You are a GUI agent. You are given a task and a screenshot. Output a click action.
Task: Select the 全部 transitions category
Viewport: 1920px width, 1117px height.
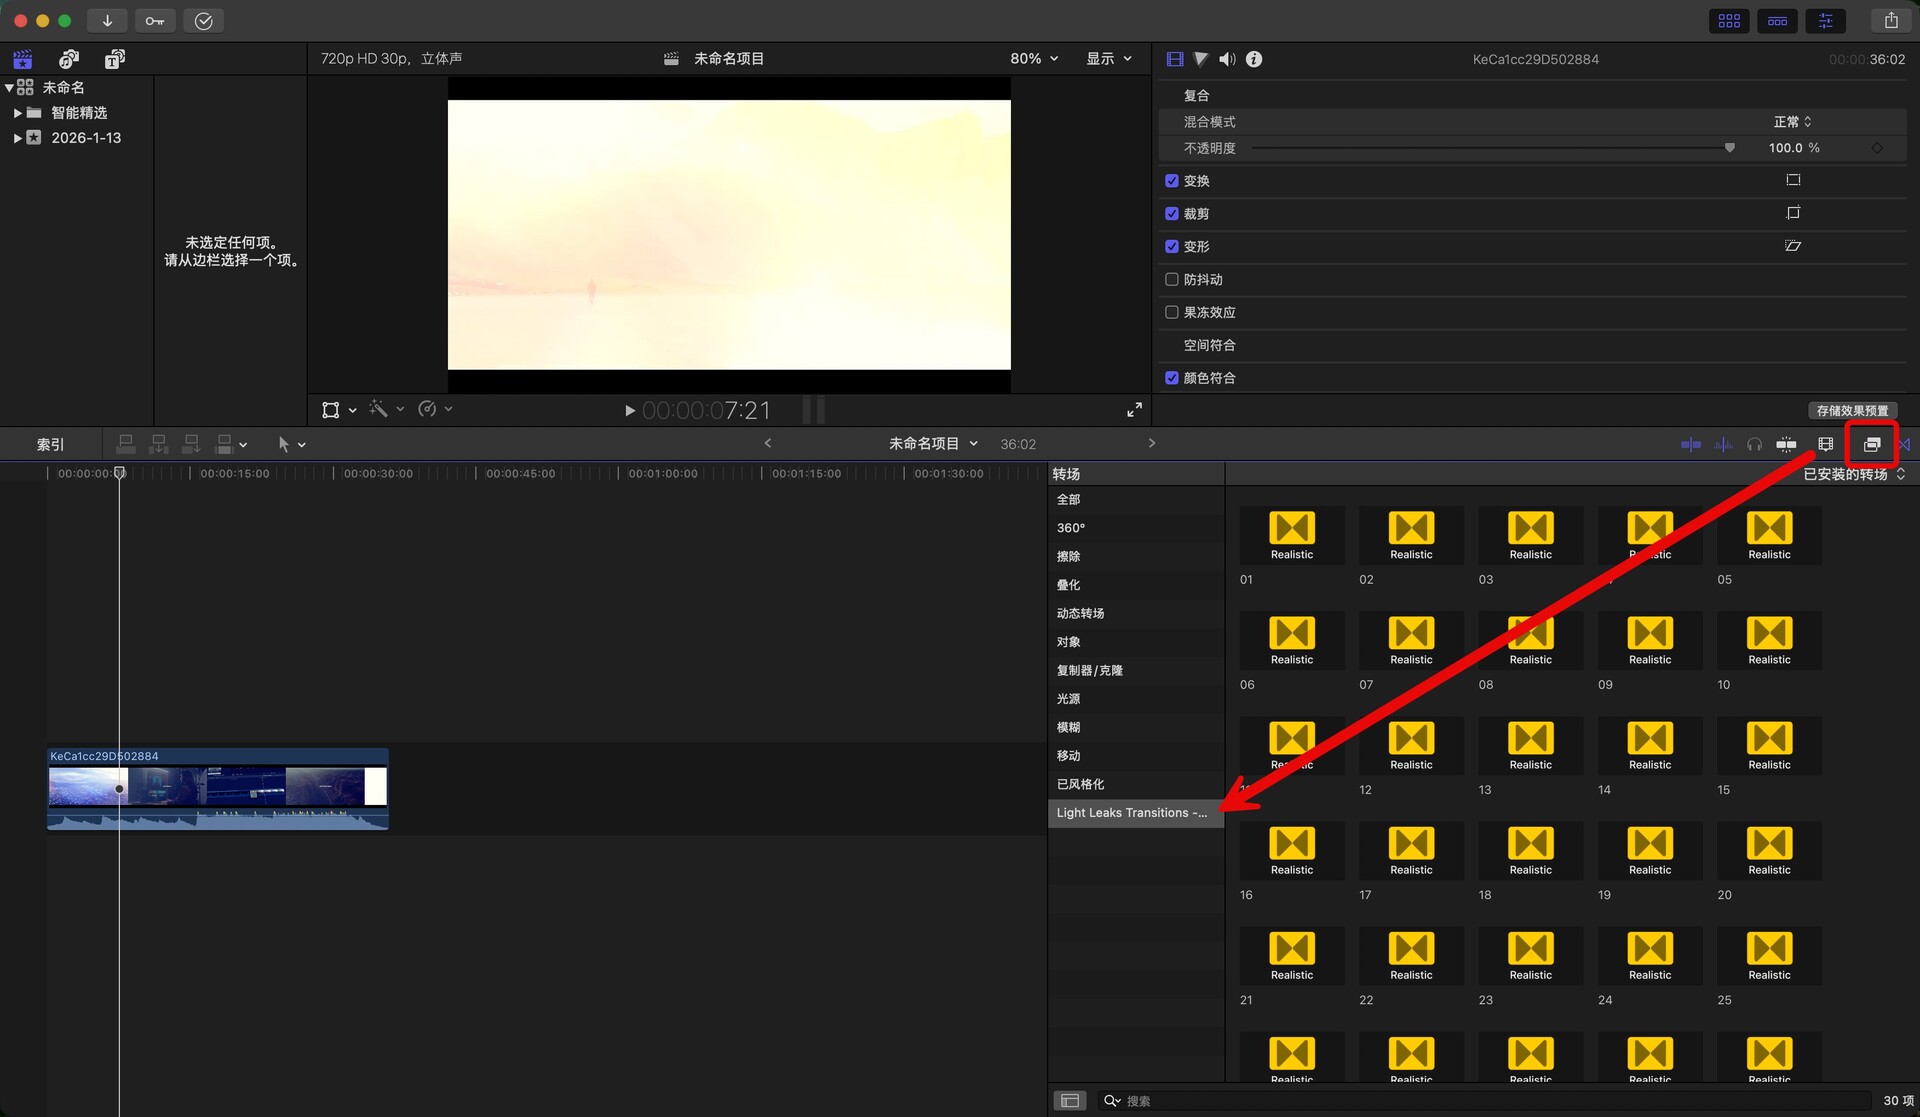pos(1069,499)
